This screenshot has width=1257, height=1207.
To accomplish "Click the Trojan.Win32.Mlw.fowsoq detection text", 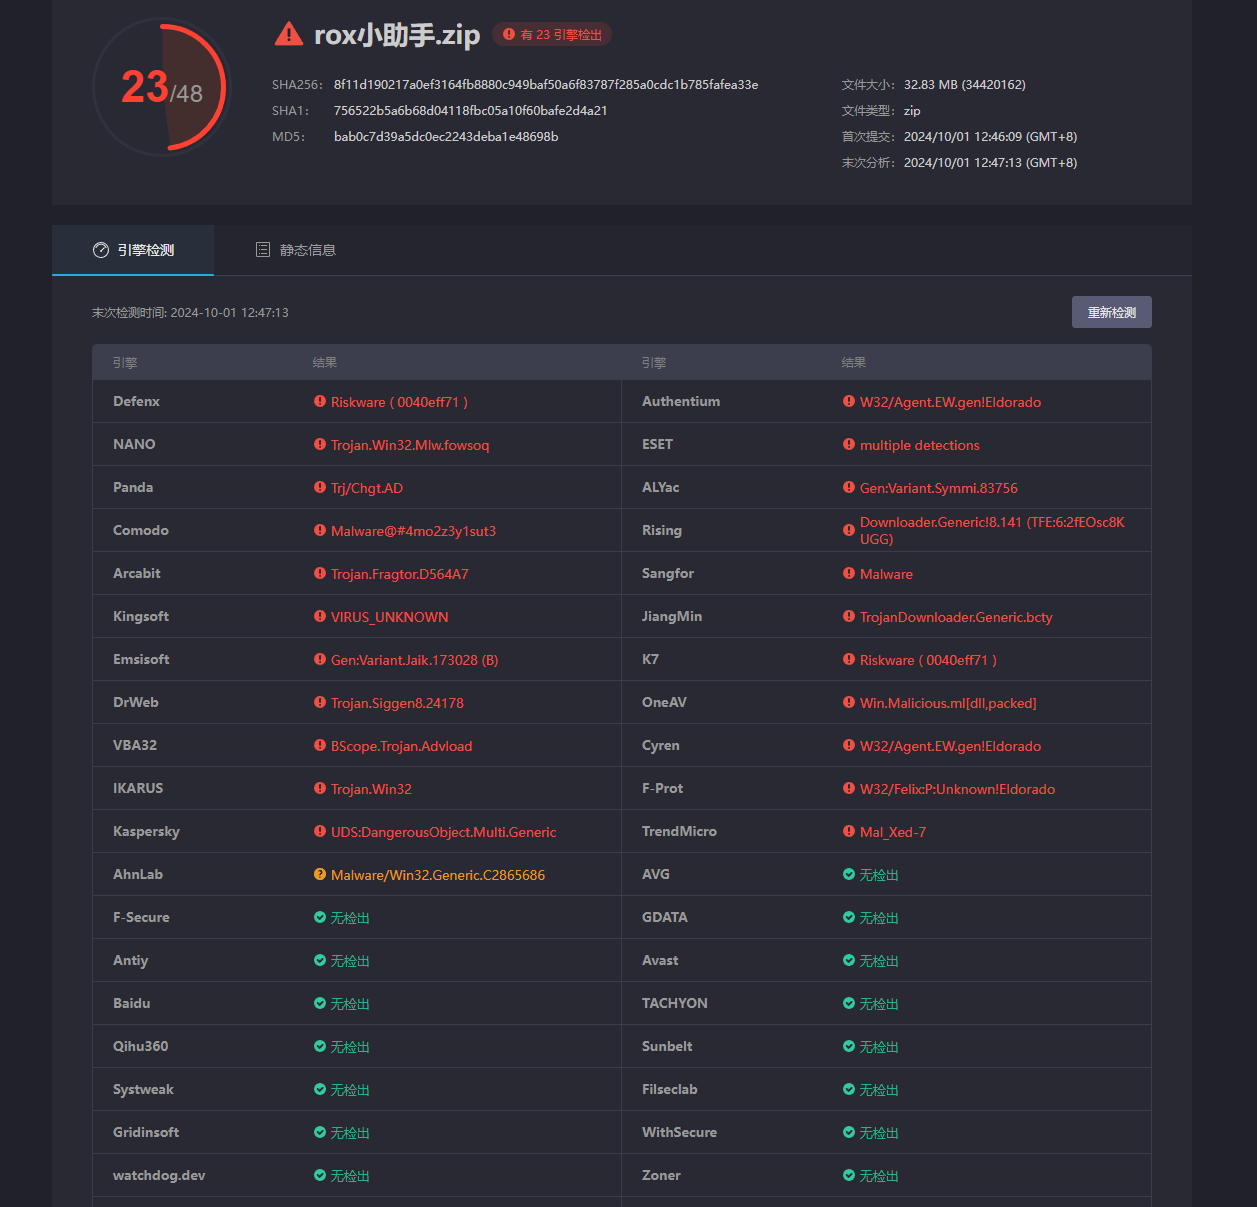I will pyautogui.click(x=410, y=446).
